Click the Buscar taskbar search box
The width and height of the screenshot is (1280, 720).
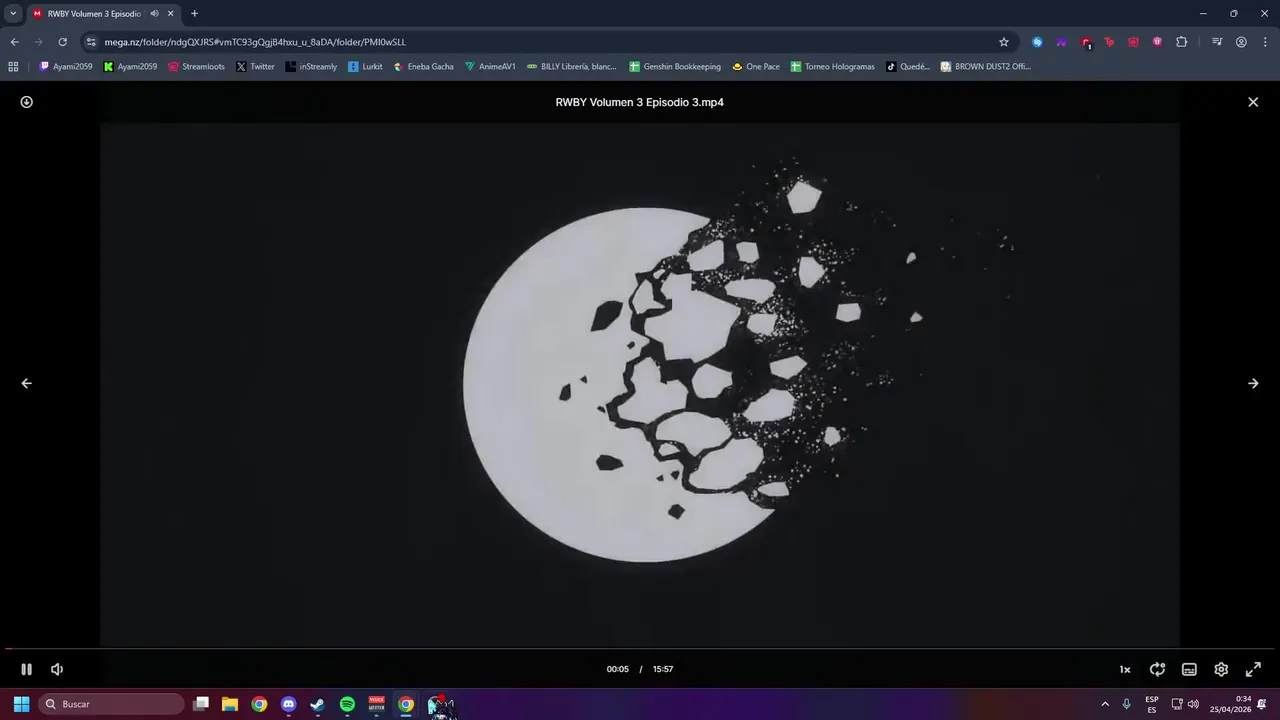pos(112,704)
